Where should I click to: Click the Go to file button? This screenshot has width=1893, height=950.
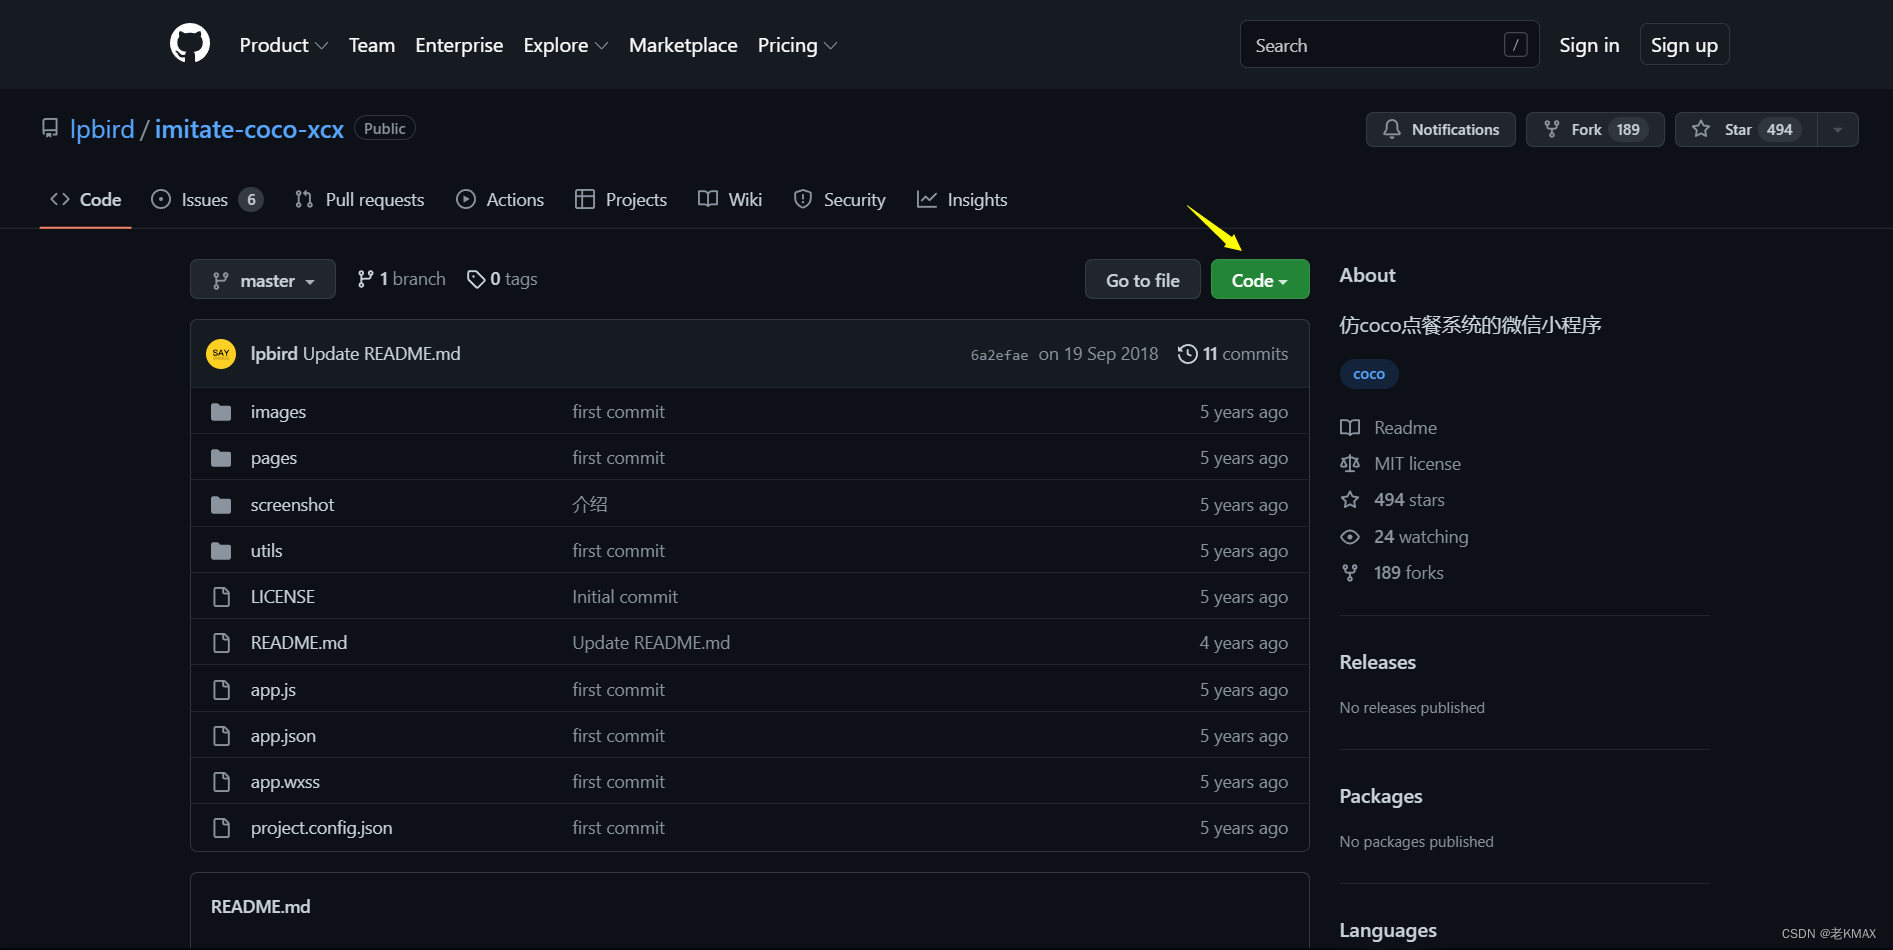coord(1142,280)
